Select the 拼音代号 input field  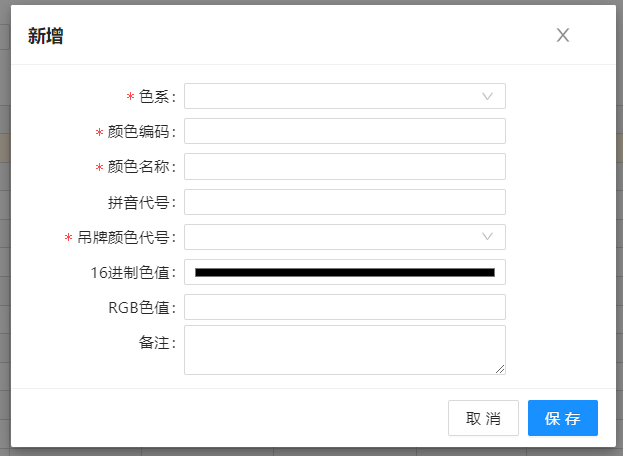[344, 202]
